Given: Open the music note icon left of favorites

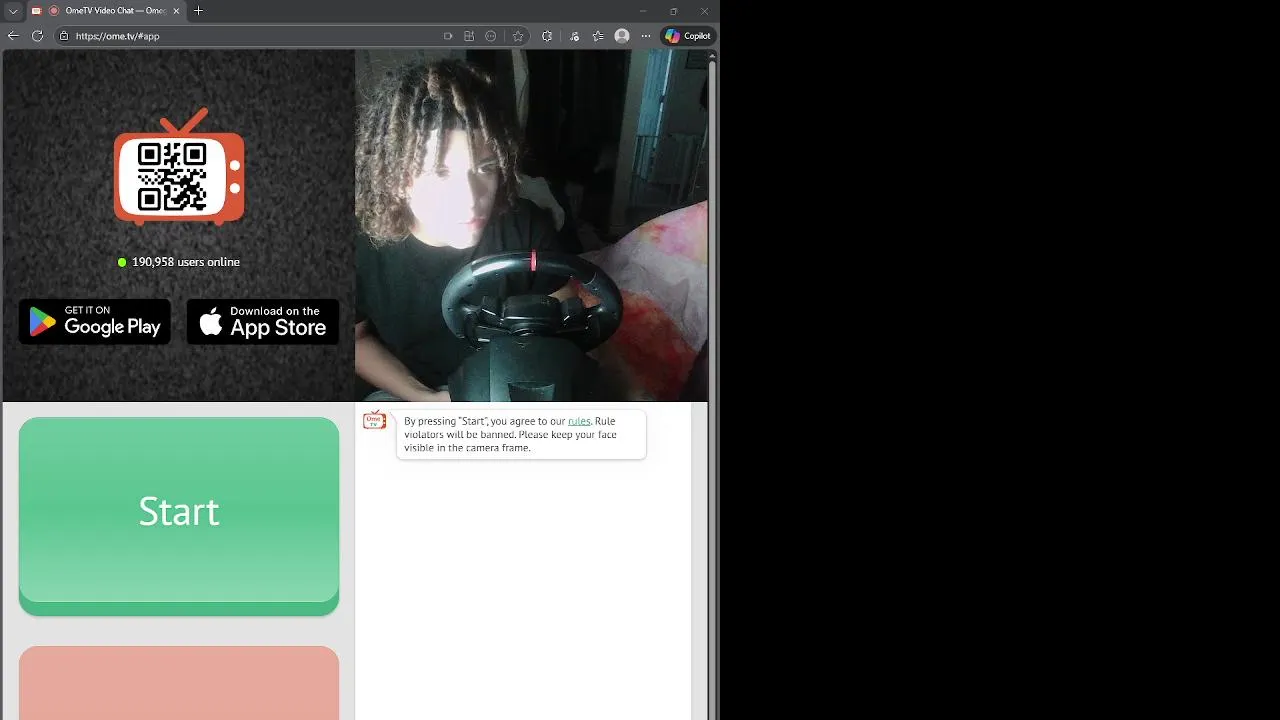Looking at the screenshot, I should click(x=574, y=36).
